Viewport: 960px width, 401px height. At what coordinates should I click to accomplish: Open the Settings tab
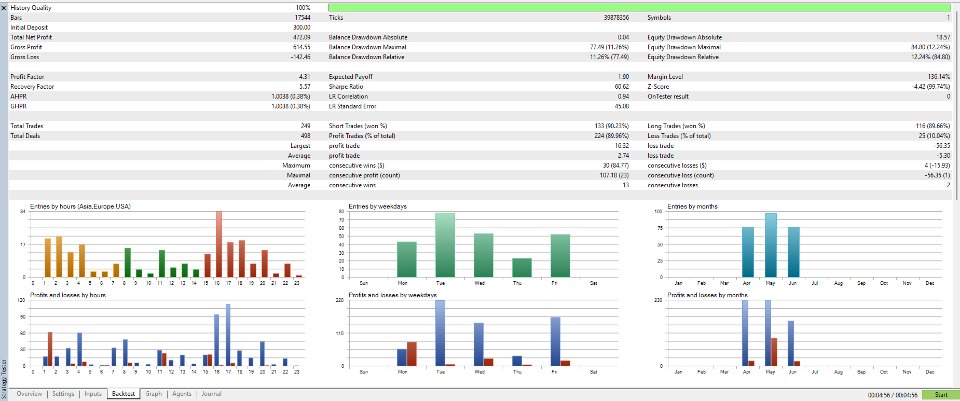(x=63, y=394)
